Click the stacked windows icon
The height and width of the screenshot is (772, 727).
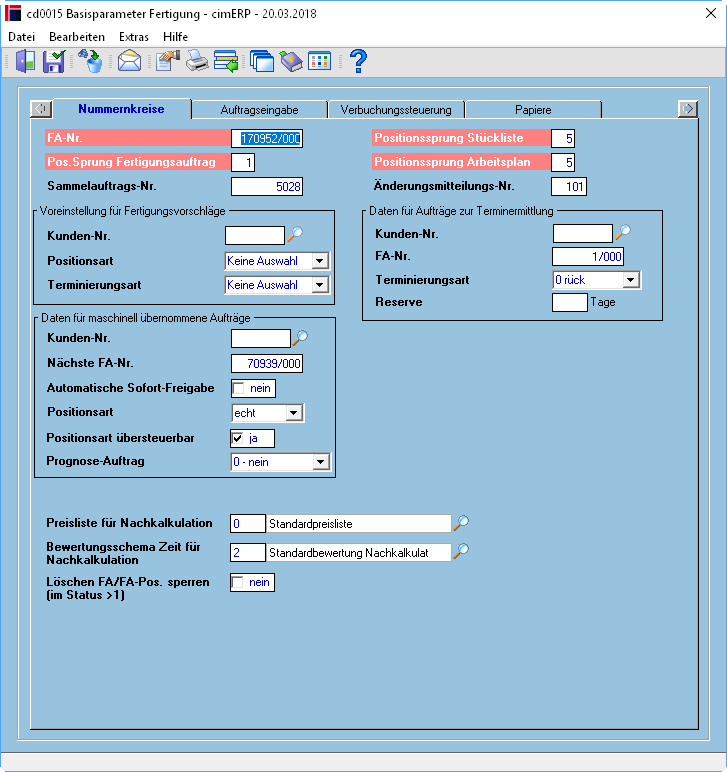pyautogui.click(x=261, y=62)
